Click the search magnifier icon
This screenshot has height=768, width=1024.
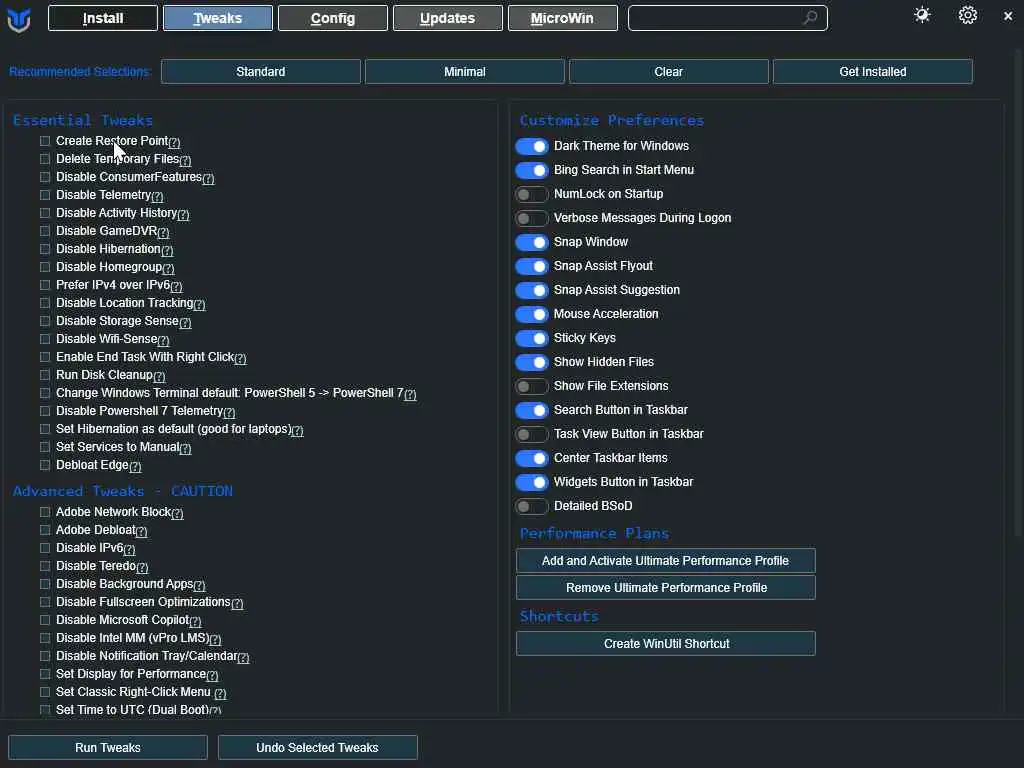(810, 18)
